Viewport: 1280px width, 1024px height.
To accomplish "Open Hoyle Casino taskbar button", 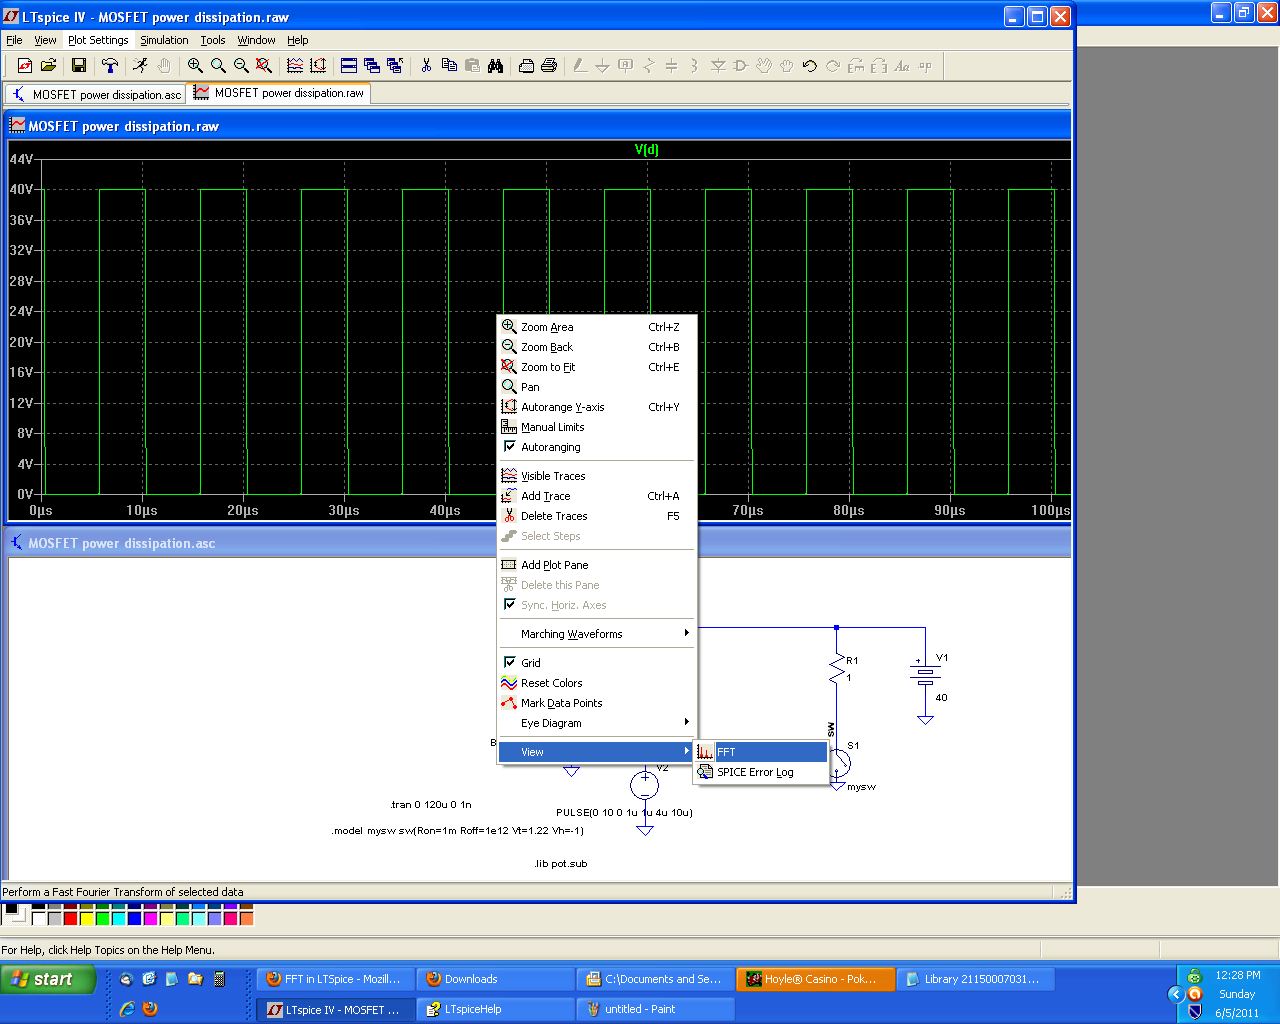I will click(x=815, y=979).
